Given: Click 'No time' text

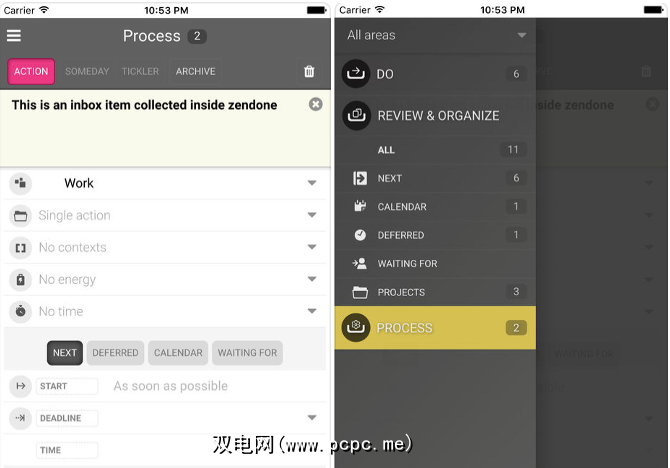Looking at the screenshot, I should tap(61, 312).
